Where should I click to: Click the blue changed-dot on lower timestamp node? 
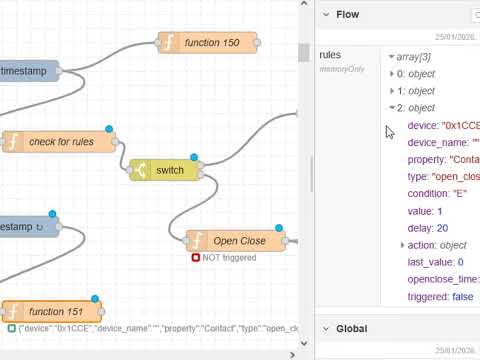[x=52, y=214]
